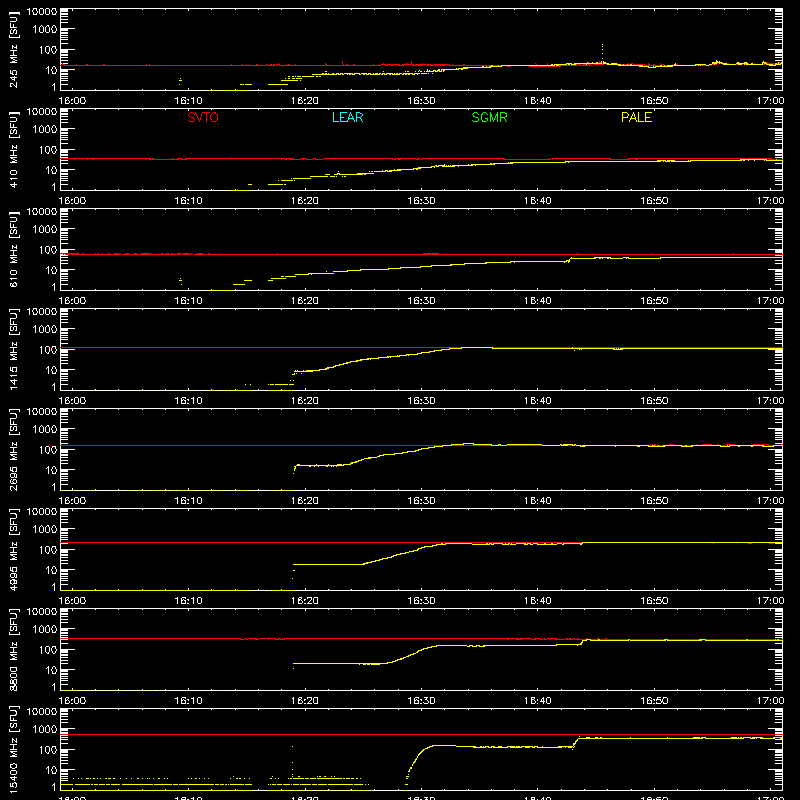Click the 17:00 tick under the 245 MHz panel
This screenshot has height=800, width=800.
point(770,101)
